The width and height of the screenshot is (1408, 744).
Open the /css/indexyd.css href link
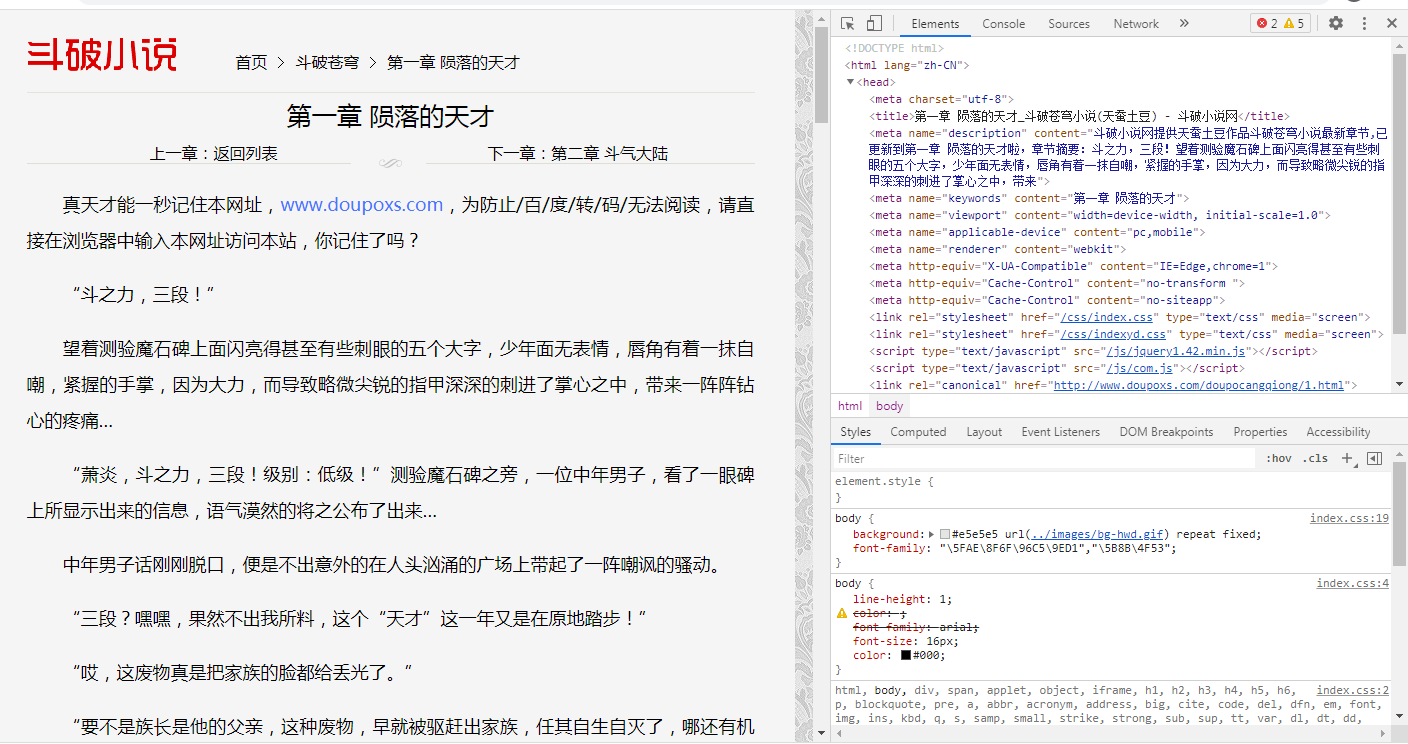pyautogui.click(x=1112, y=335)
